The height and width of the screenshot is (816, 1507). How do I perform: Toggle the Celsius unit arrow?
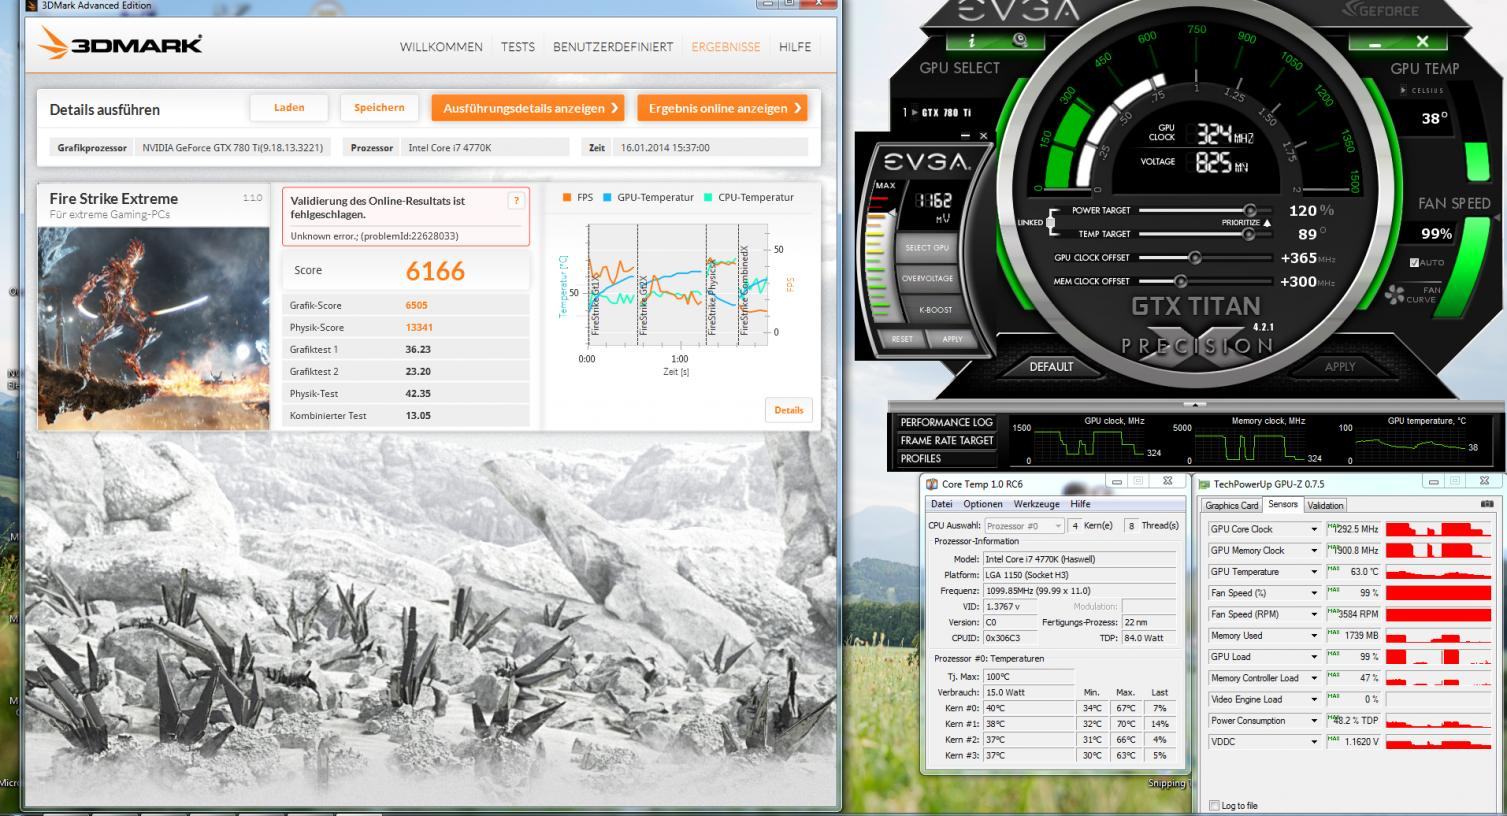(x=1403, y=90)
